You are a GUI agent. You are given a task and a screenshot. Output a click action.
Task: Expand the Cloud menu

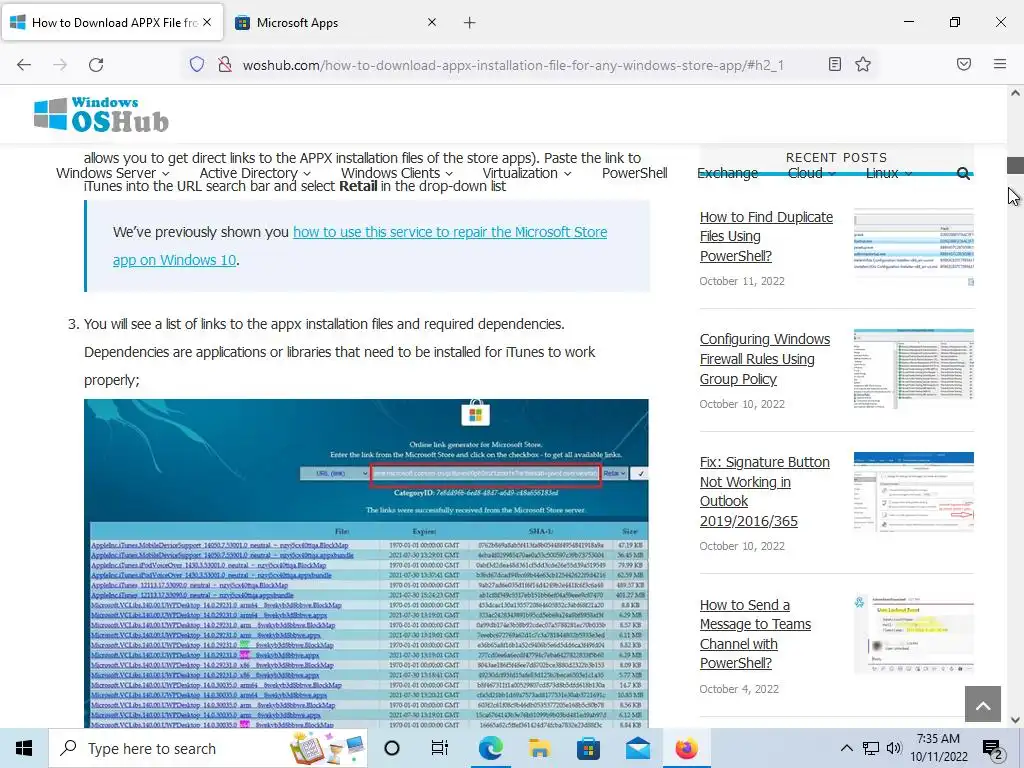[x=811, y=173]
